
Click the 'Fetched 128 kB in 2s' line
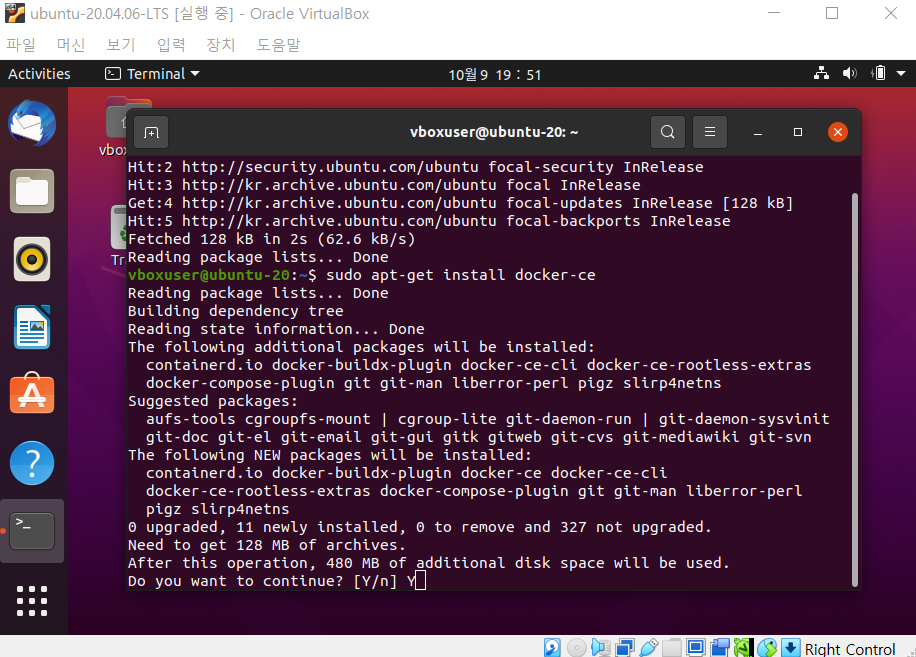click(271, 239)
